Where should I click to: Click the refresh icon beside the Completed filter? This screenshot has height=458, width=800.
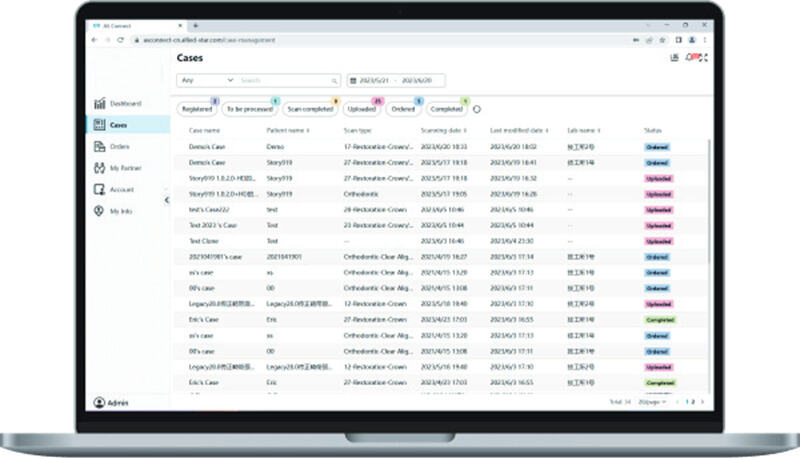tap(477, 109)
